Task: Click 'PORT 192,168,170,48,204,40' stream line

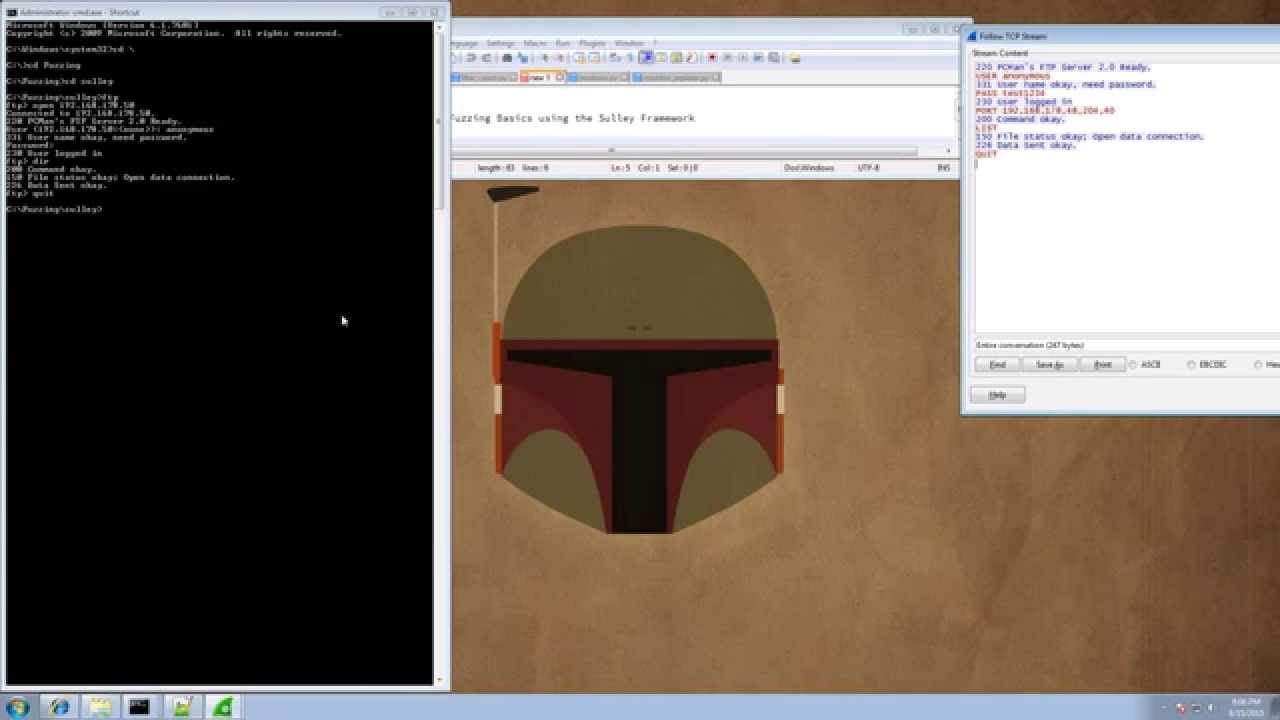Action: point(1045,110)
